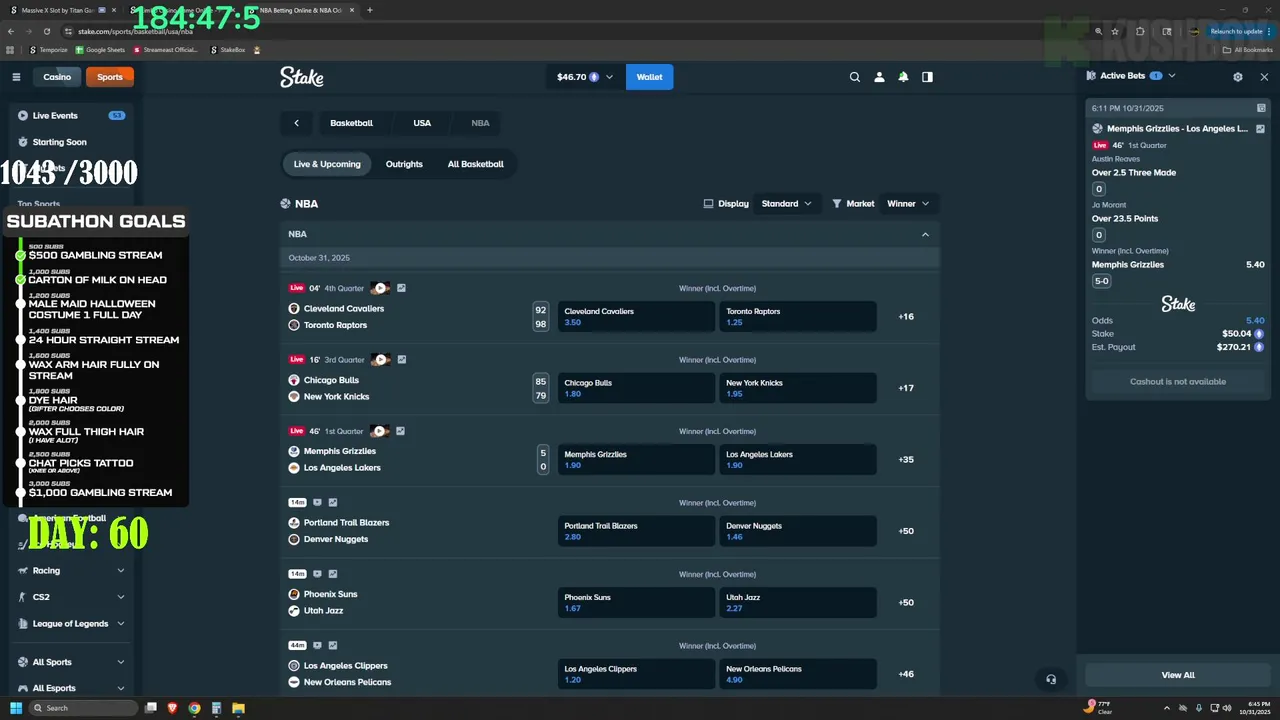1280x720 pixels.
Task: Switch to the Casino tab
Action: click(x=57, y=77)
